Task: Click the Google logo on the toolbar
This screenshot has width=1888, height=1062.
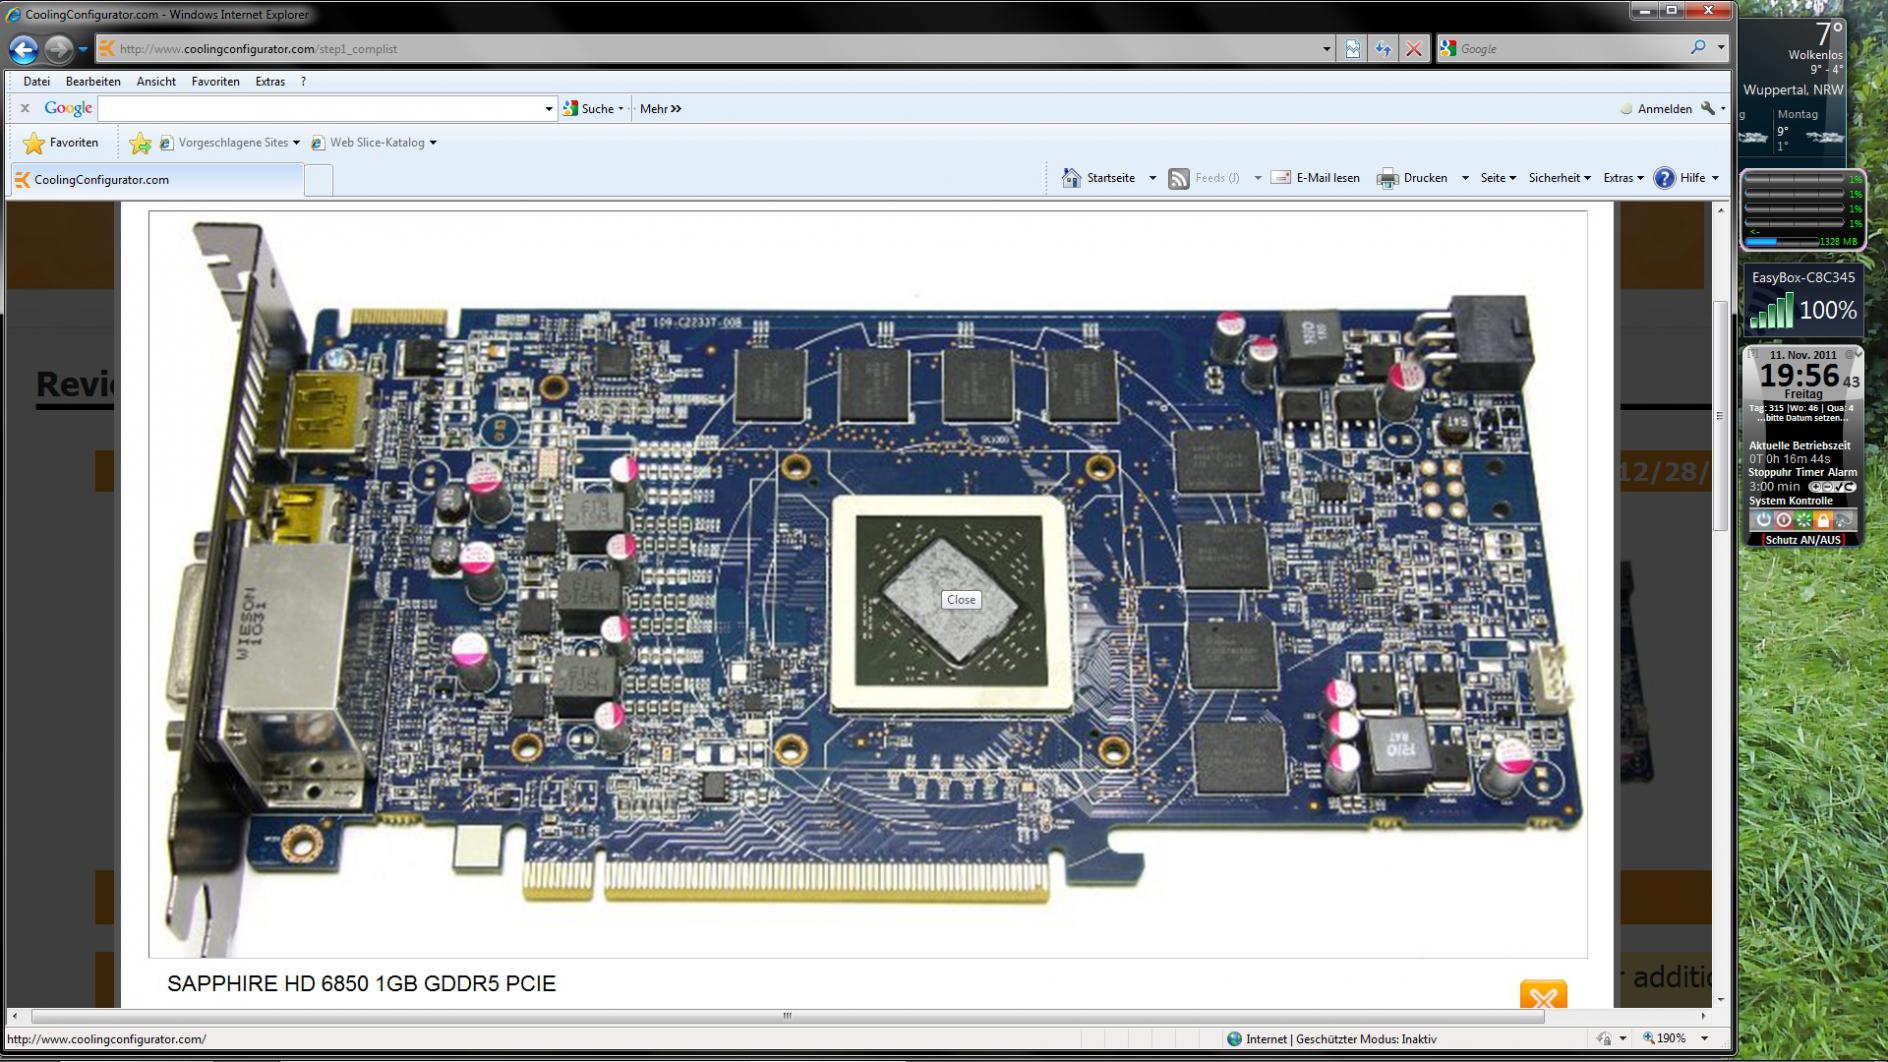Action: 68,108
